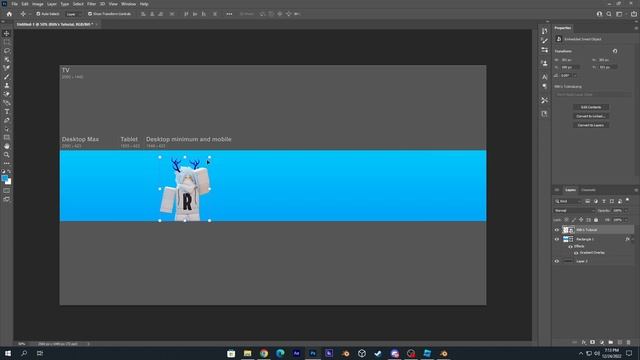Select the Lasso tool
The width and height of the screenshot is (640, 360).
click(7, 51)
